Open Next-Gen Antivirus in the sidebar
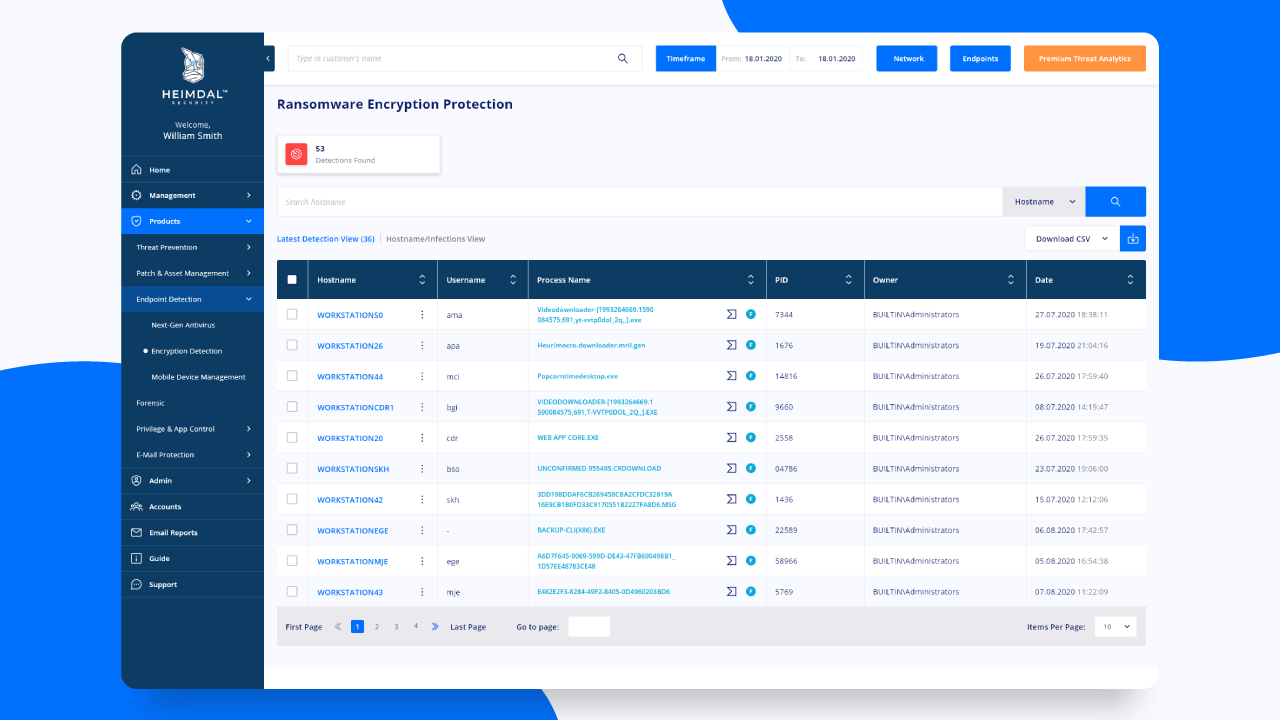This screenshot has width=1280, height=720. tap(183, 326)
